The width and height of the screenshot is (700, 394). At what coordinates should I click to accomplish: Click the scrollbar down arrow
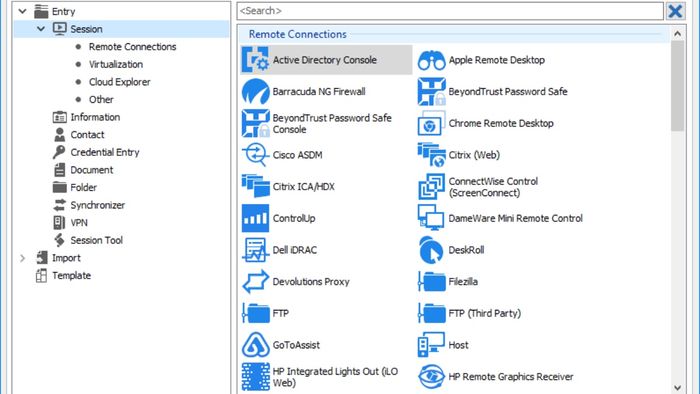coord(677,388)
